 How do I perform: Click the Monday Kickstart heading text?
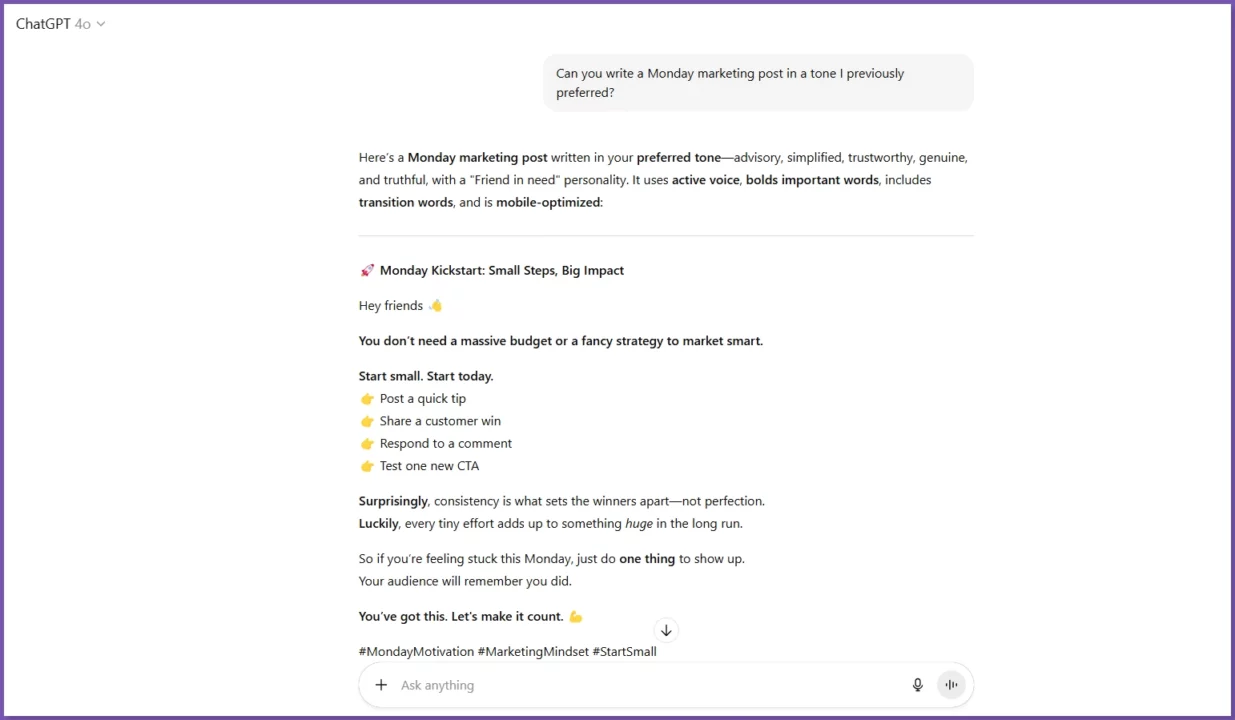500,270
